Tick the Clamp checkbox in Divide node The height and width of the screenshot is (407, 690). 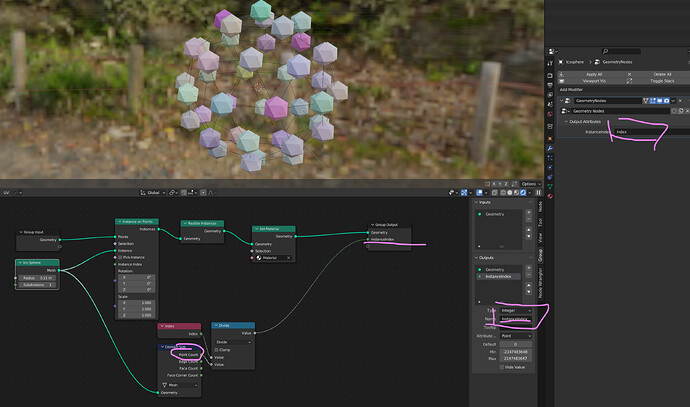point(217,350)
